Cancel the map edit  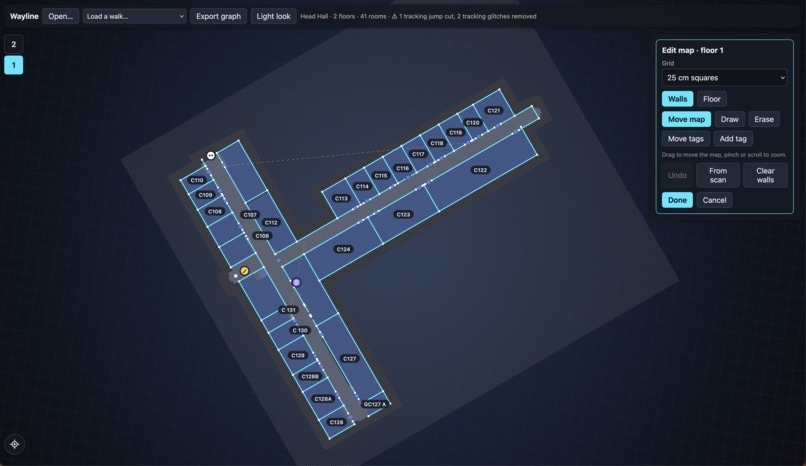715,200
